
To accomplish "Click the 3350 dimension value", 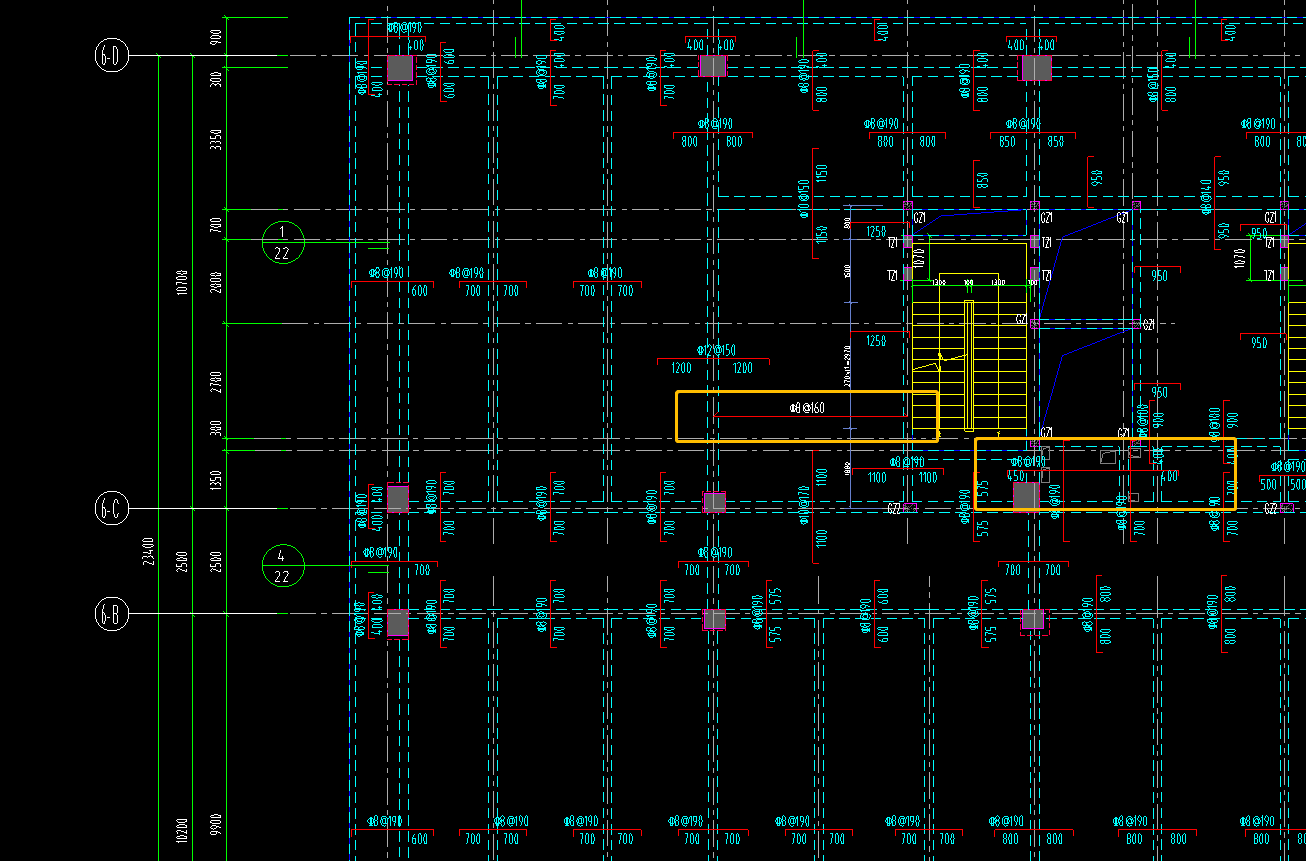I will point(217,139).
